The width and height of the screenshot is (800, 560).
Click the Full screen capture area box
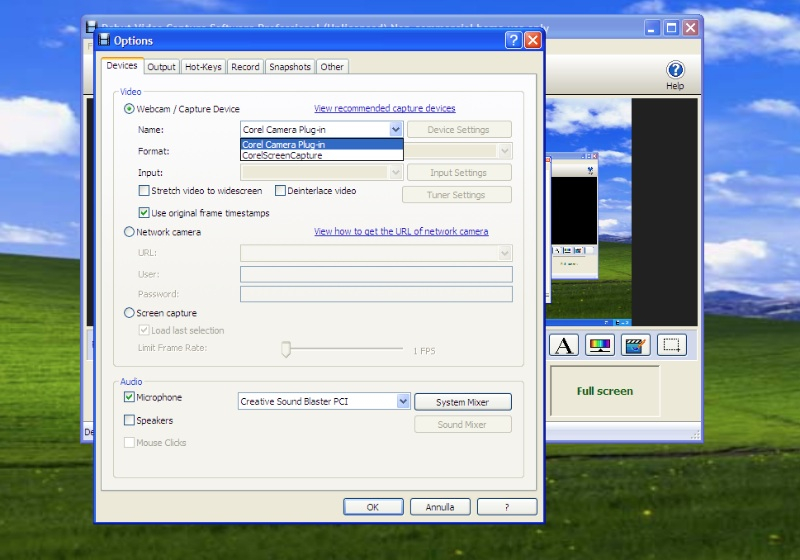coord(605,391)
